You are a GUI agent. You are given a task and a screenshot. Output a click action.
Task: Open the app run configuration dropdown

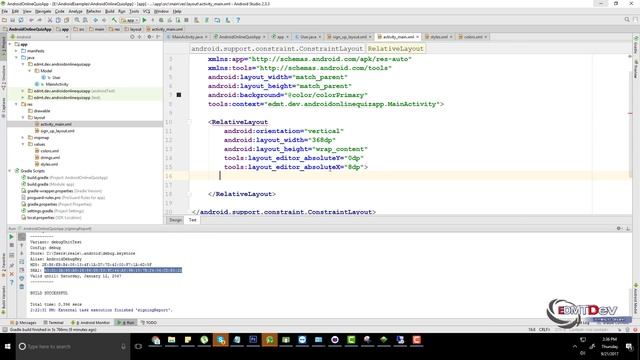click(130, 20)
